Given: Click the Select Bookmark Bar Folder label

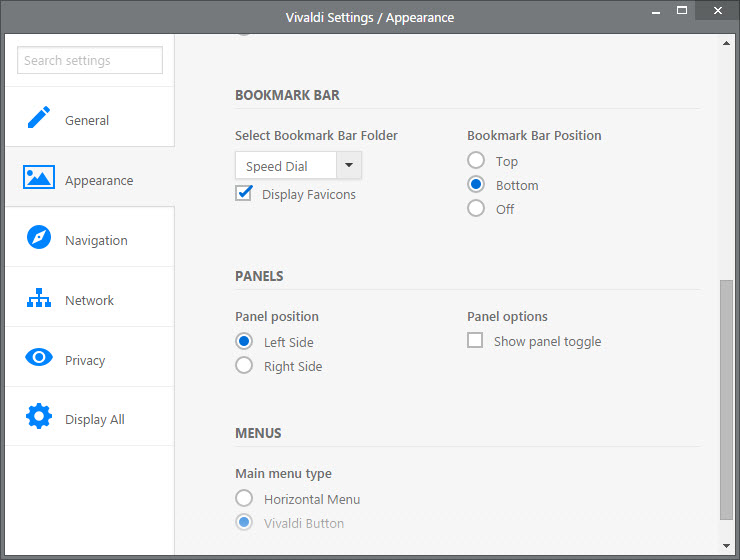Looking at the screenshot, I should click(x=316, y=136).
